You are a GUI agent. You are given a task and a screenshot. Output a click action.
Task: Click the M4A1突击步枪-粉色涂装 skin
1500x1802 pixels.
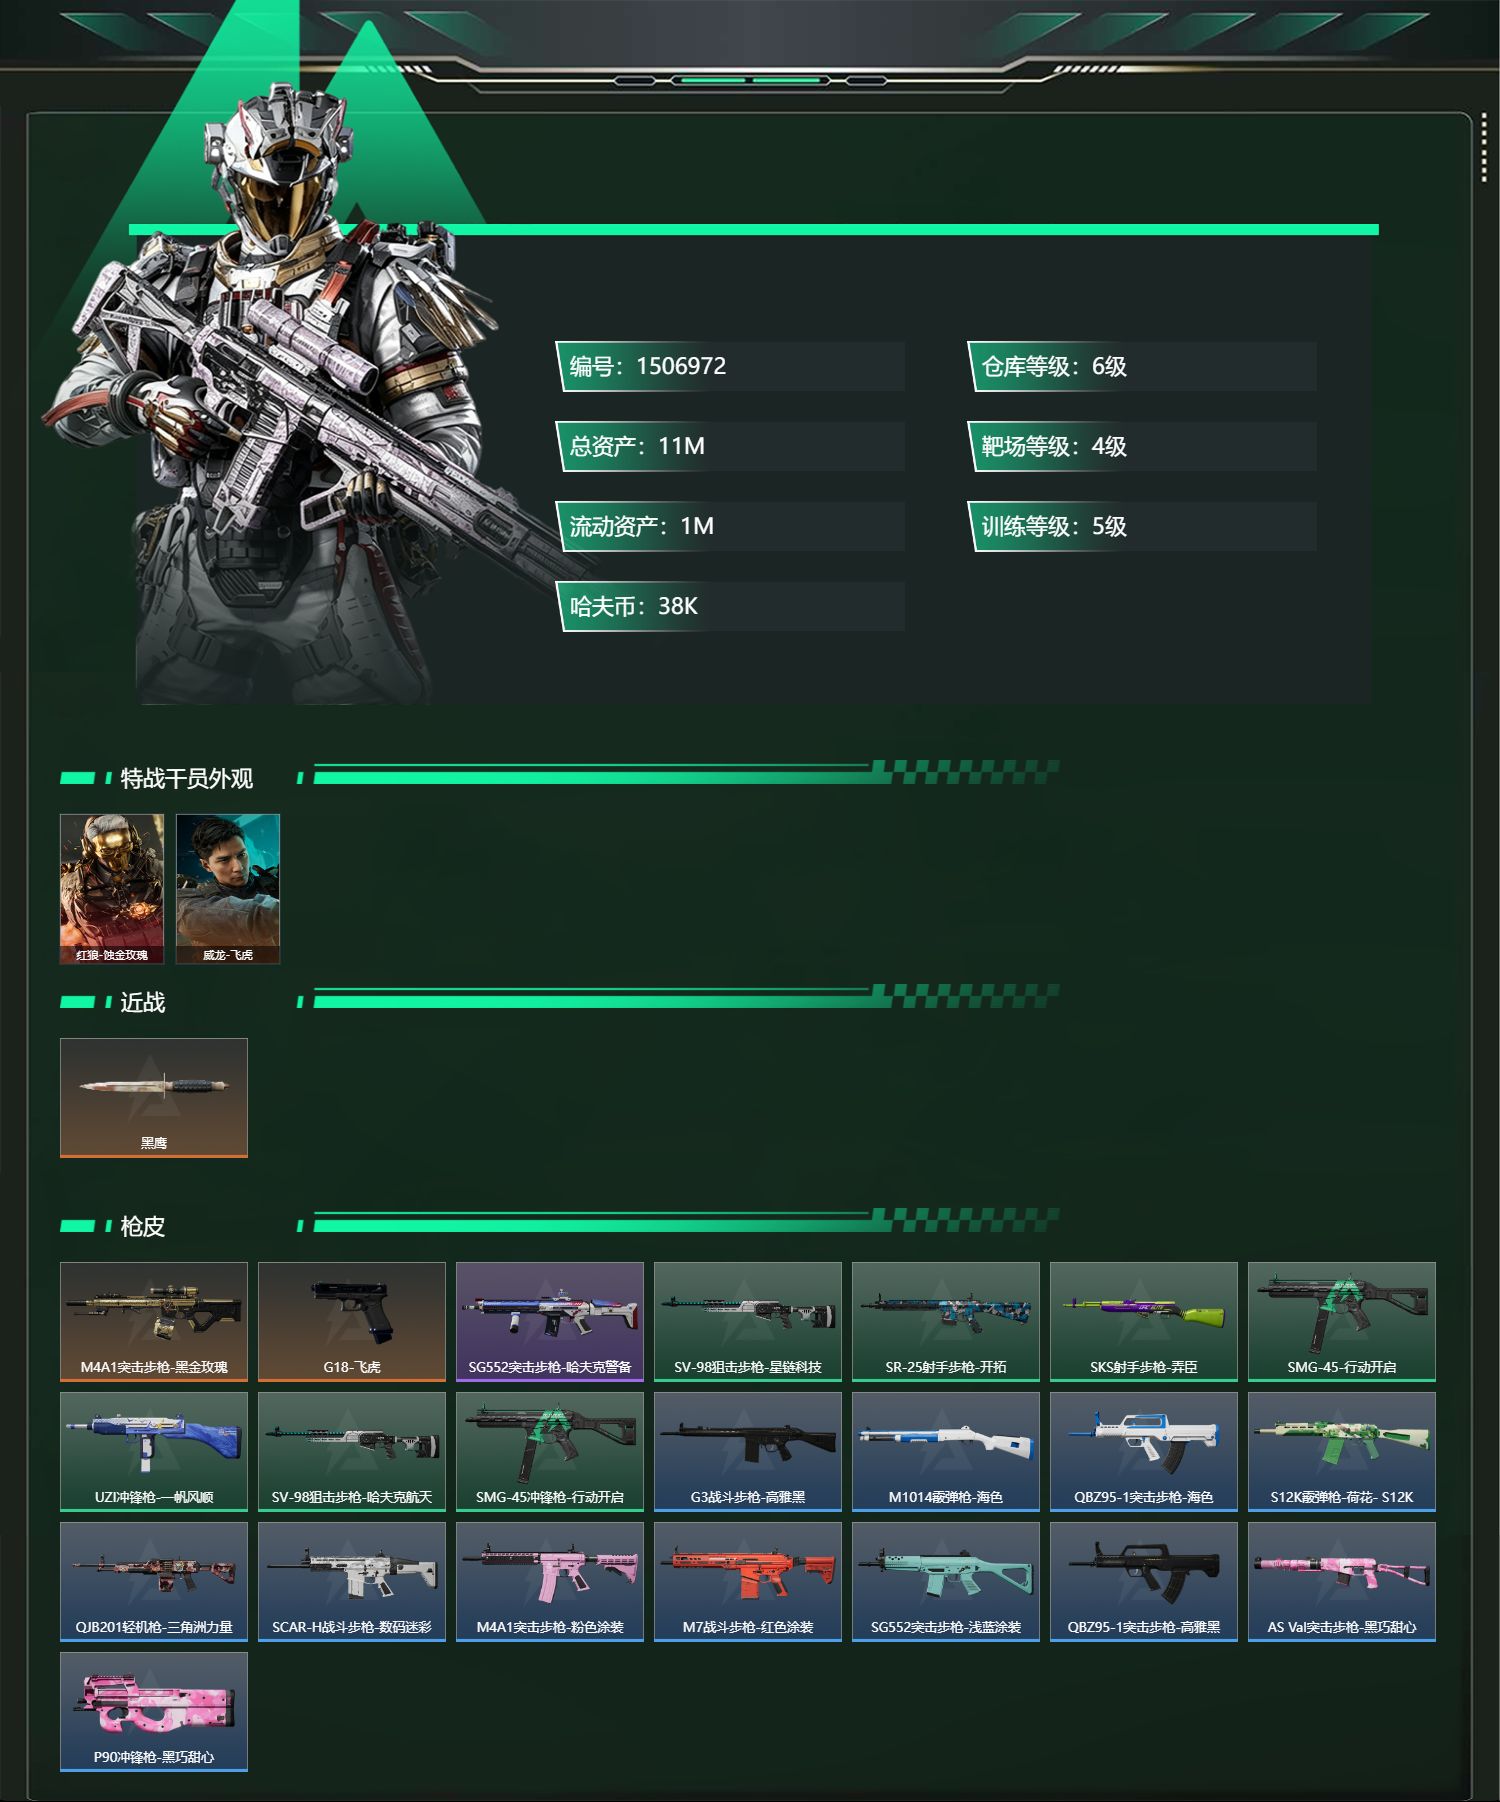(550, 1581)
